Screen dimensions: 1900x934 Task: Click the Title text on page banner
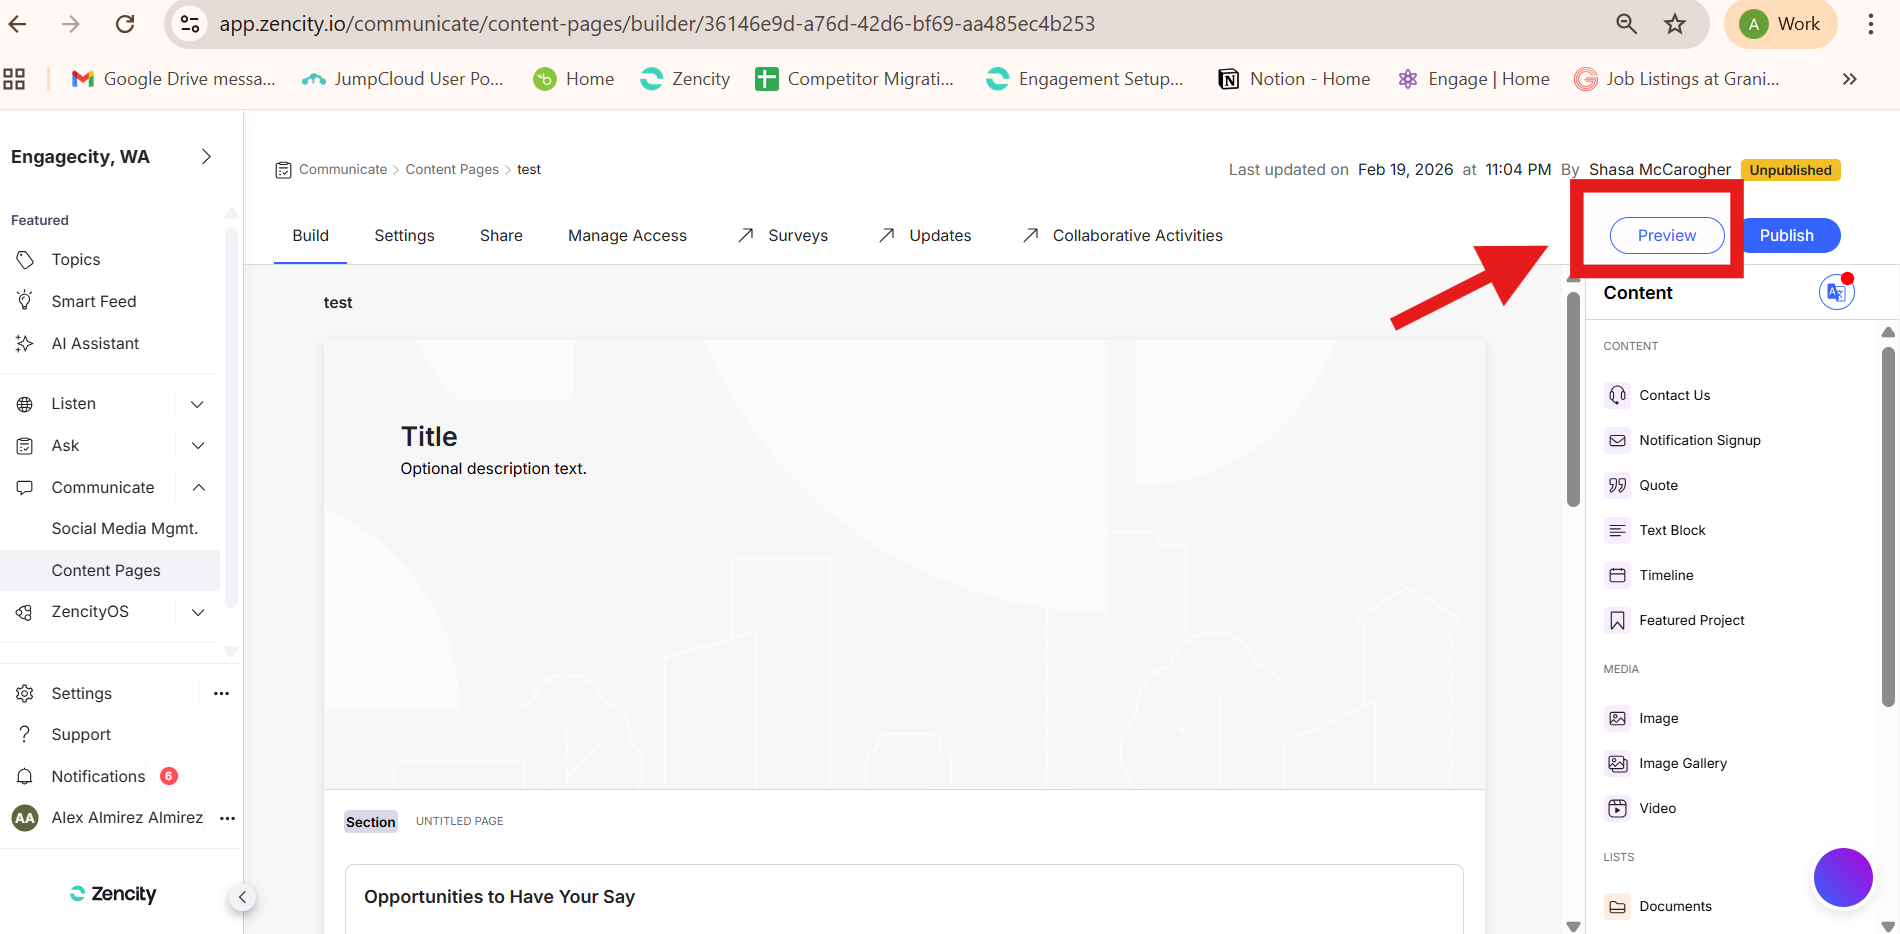429,436
